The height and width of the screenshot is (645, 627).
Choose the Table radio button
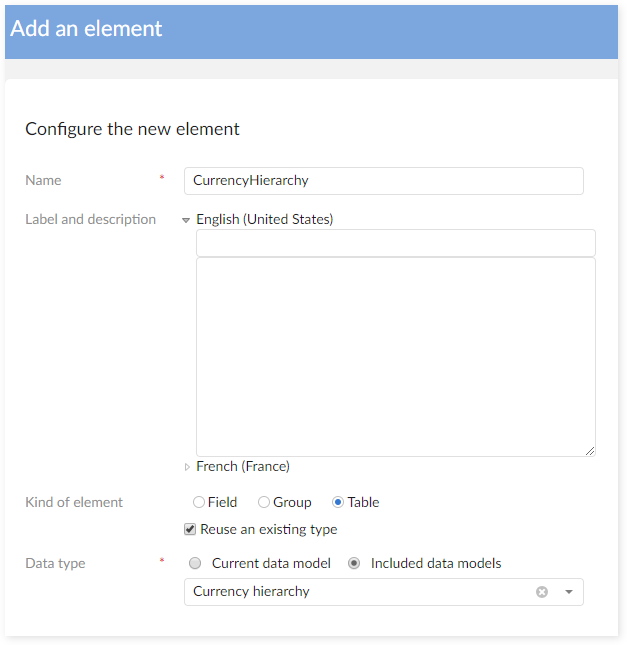pos(338,503)
